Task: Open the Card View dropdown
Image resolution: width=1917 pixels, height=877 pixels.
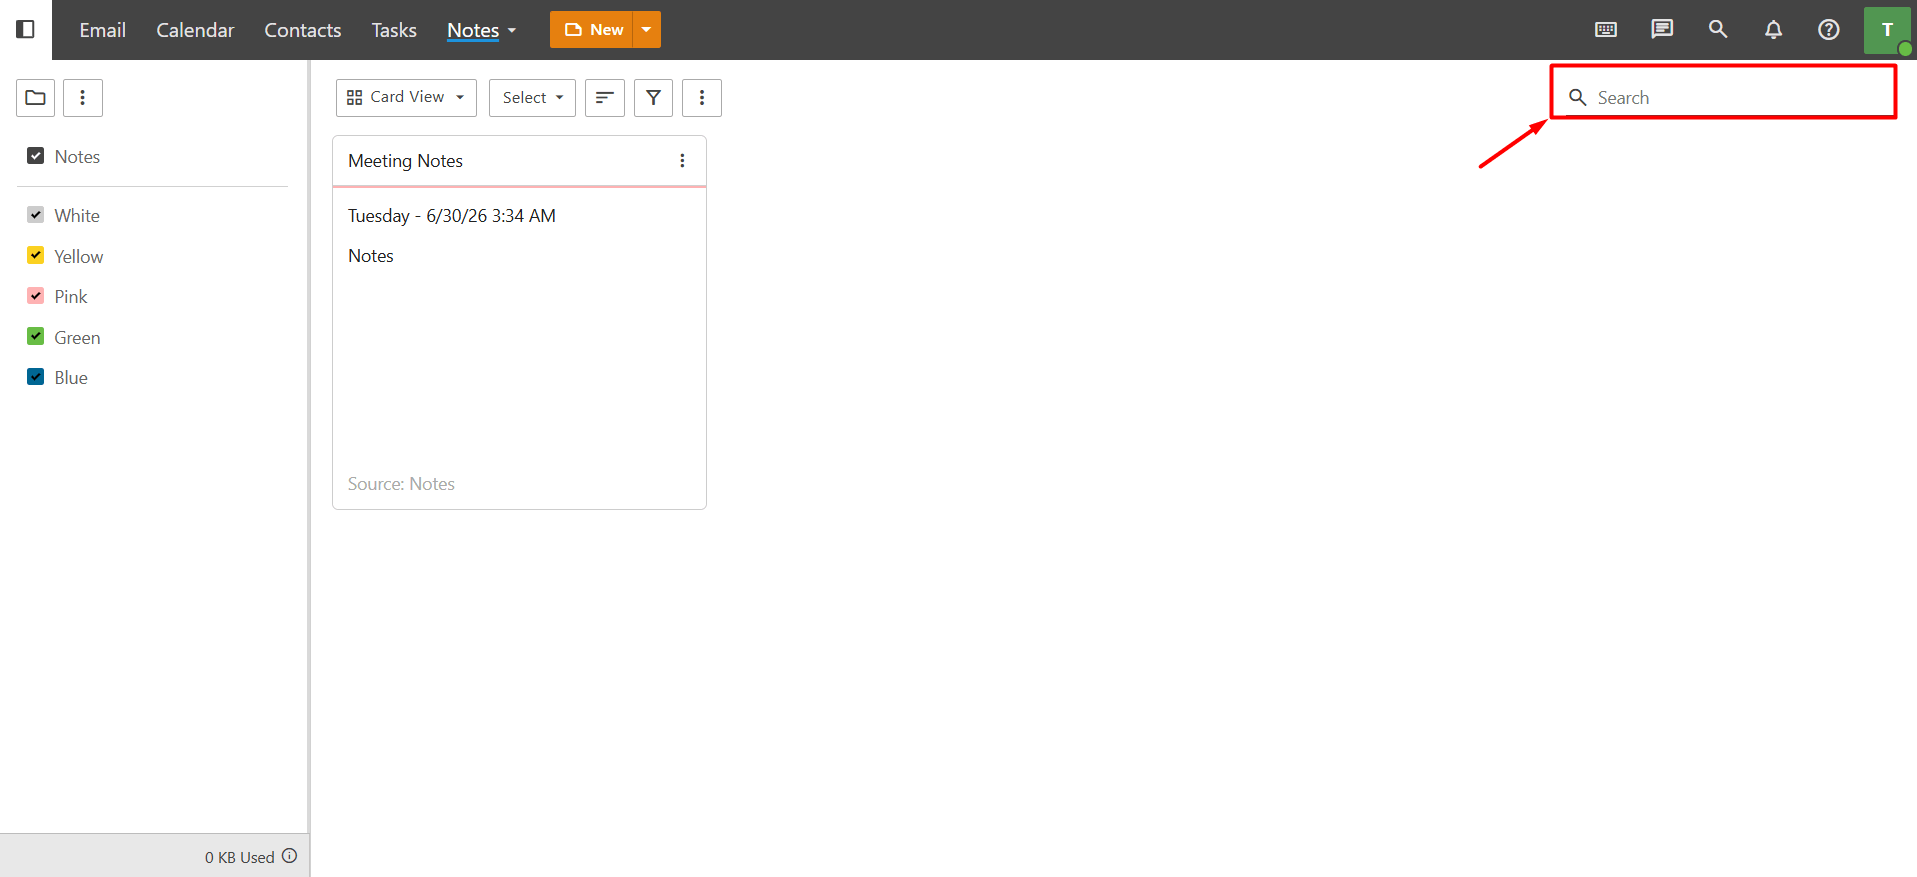Action: [406, 98]
